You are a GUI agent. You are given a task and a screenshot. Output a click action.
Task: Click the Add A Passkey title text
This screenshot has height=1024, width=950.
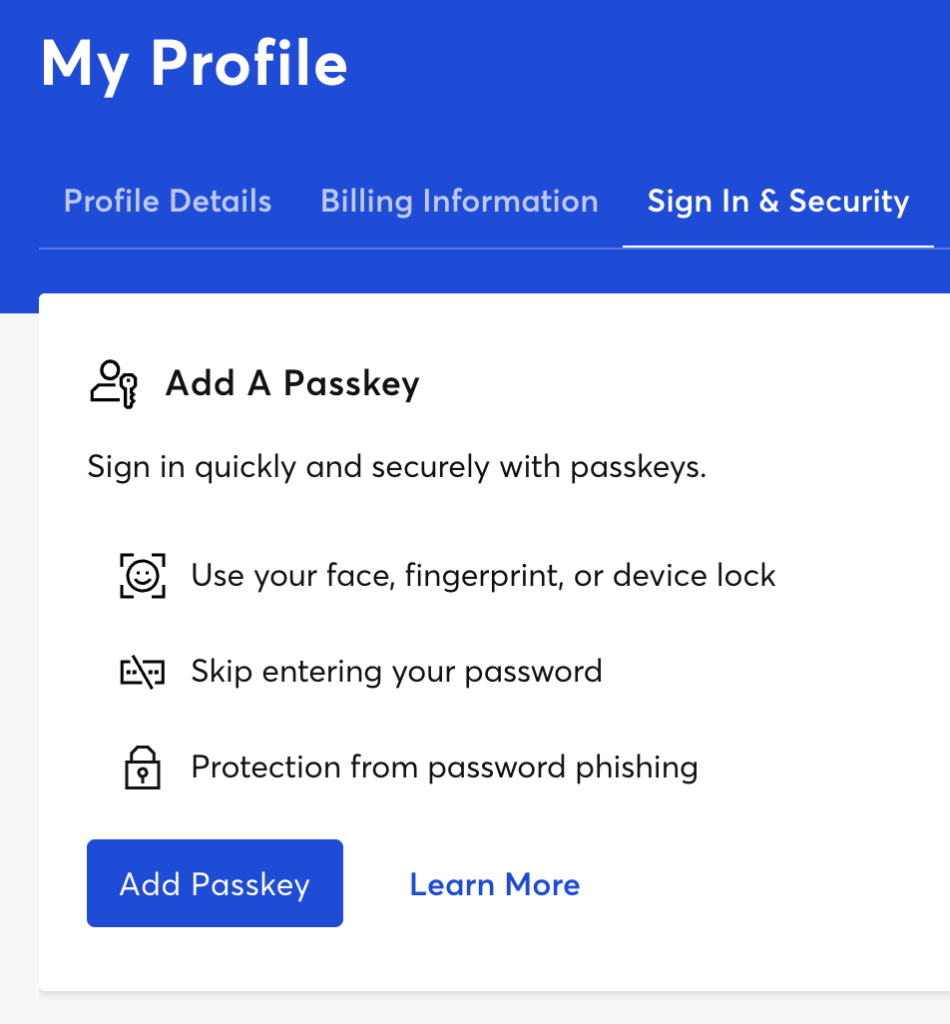[x=291, y=383]
